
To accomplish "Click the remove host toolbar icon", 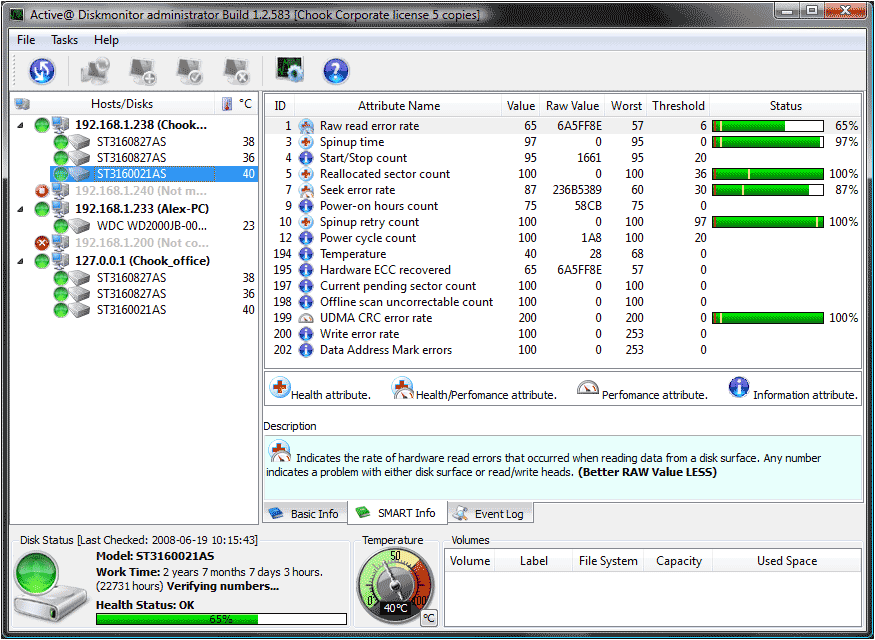I will (237, 71).
